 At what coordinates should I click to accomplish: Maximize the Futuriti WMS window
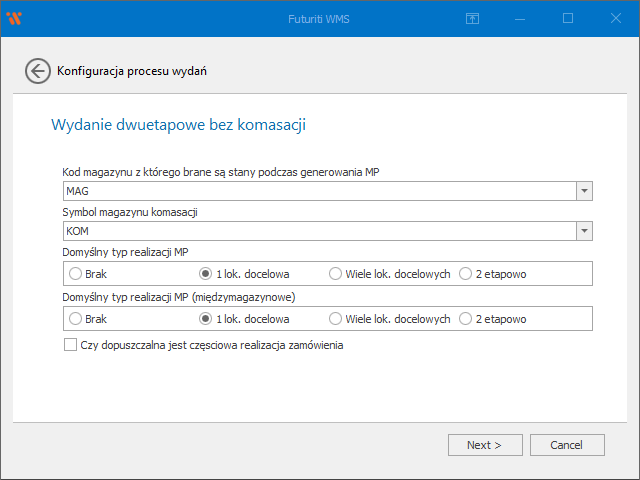click(567, 18)
